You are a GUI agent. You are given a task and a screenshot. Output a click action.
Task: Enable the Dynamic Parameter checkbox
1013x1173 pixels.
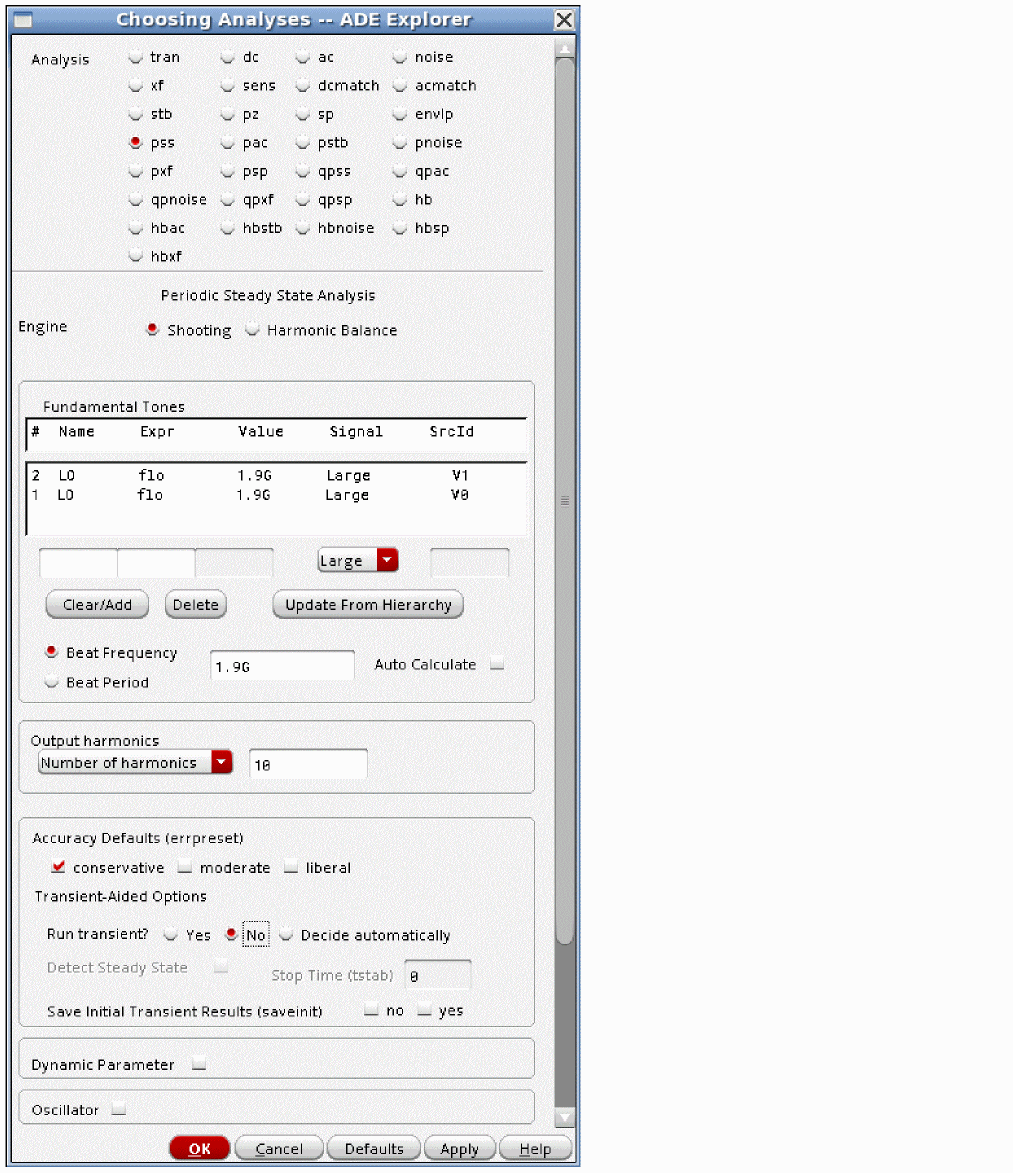pyautogui.click(x=198, y=1063)
